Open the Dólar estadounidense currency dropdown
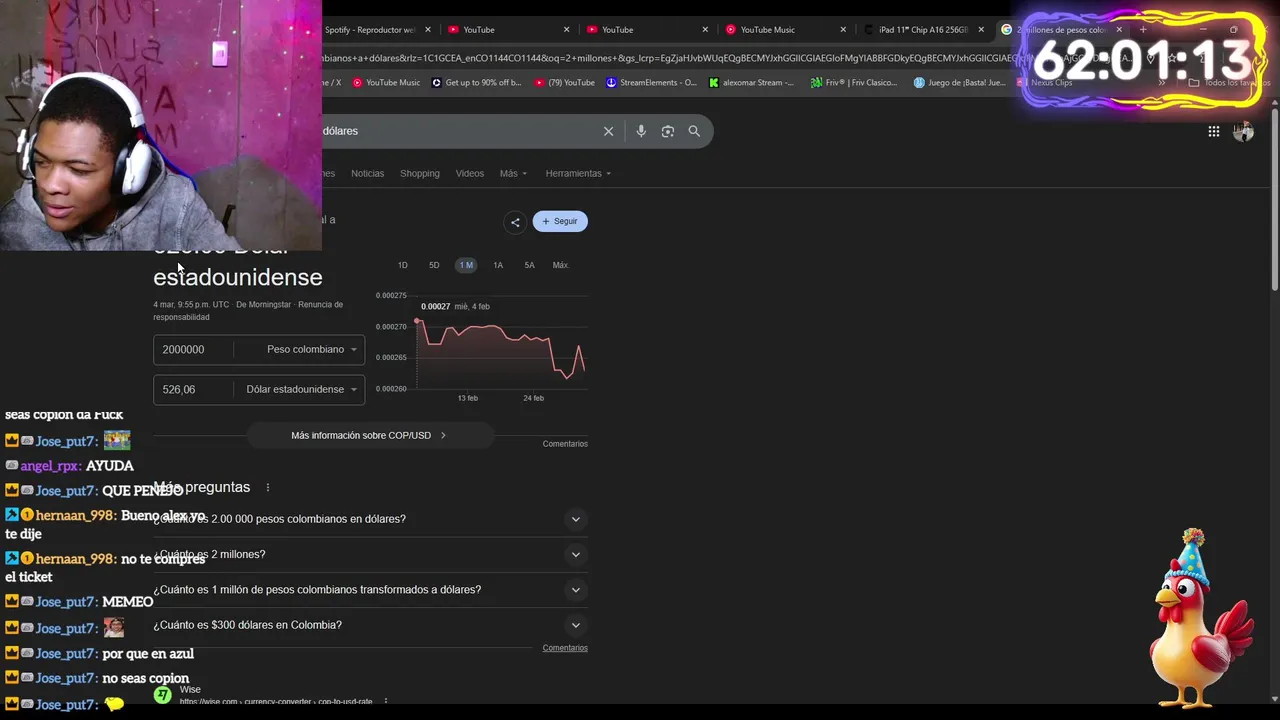 (x=301, y=389)
